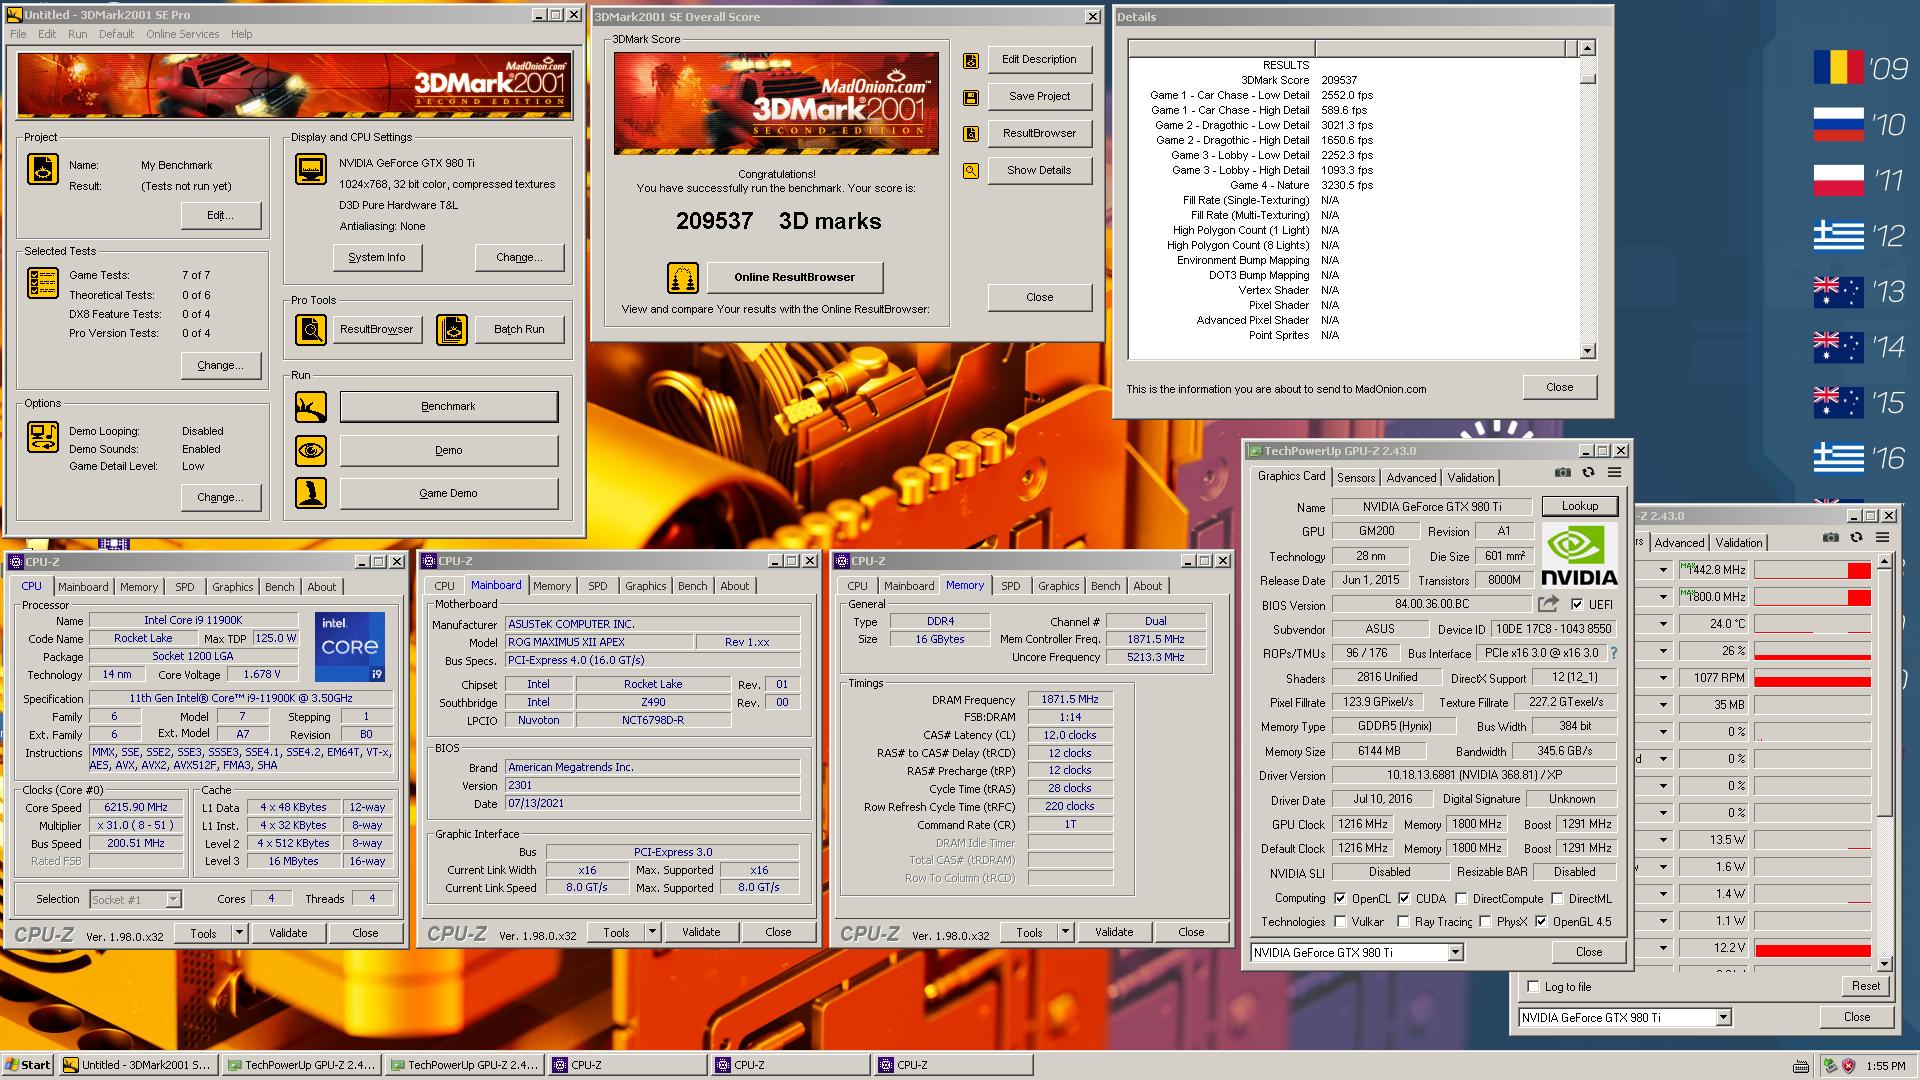
Task: Click the Online ResultBrowser button
Action: pos(794,277)
